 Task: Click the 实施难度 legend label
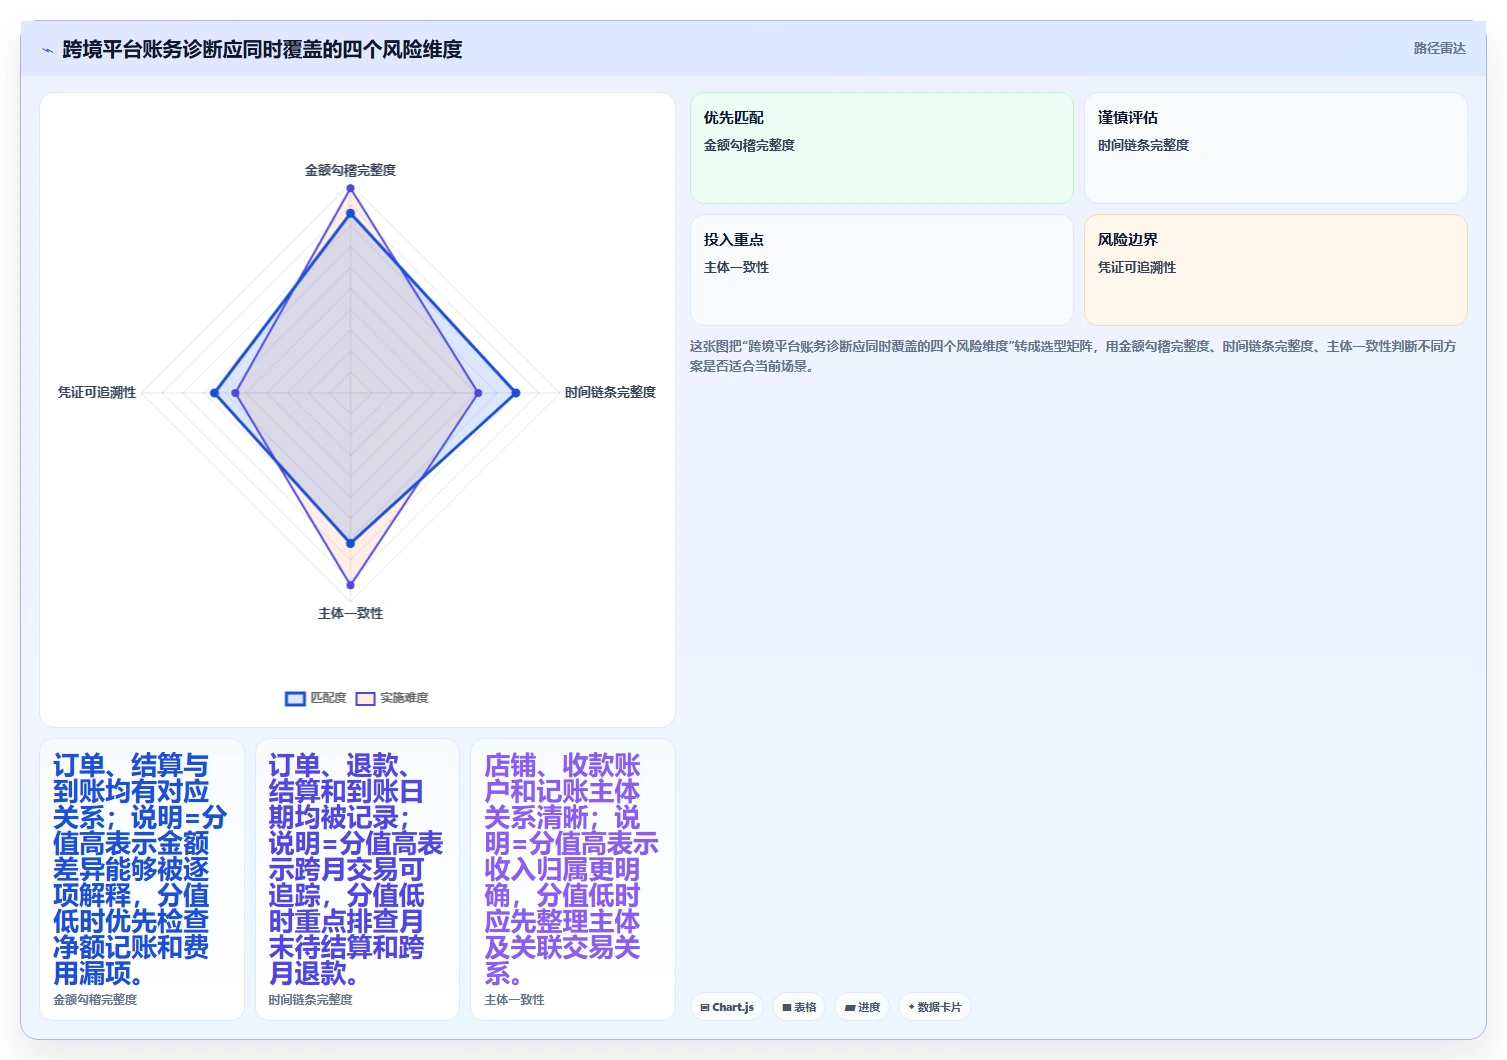[404, 698]
